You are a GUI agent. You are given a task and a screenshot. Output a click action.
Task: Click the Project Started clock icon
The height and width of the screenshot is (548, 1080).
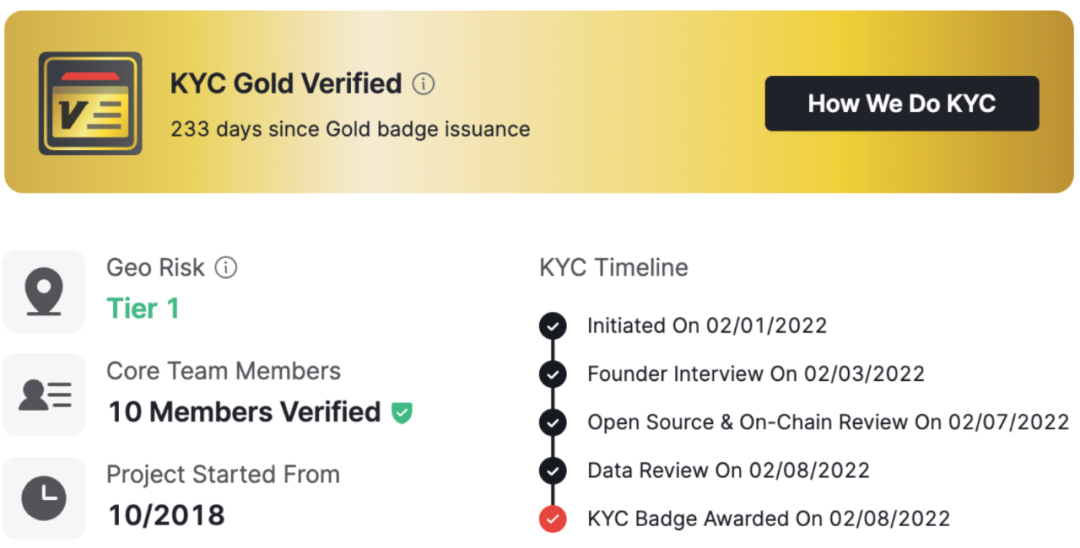[44, 498]
